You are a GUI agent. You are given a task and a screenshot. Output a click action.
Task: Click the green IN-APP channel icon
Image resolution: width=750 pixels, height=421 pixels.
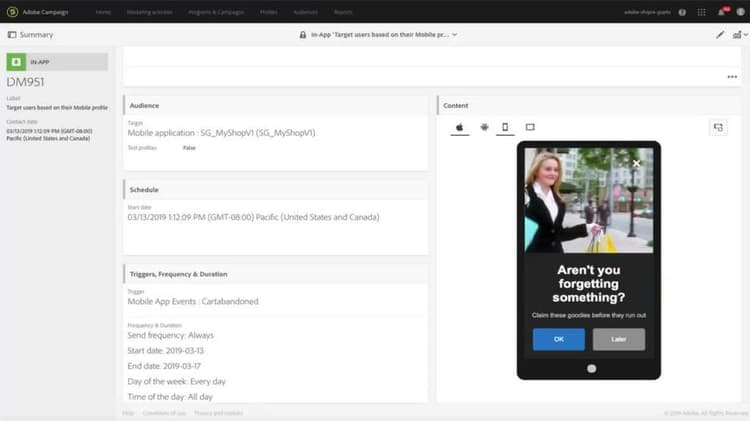16,62
